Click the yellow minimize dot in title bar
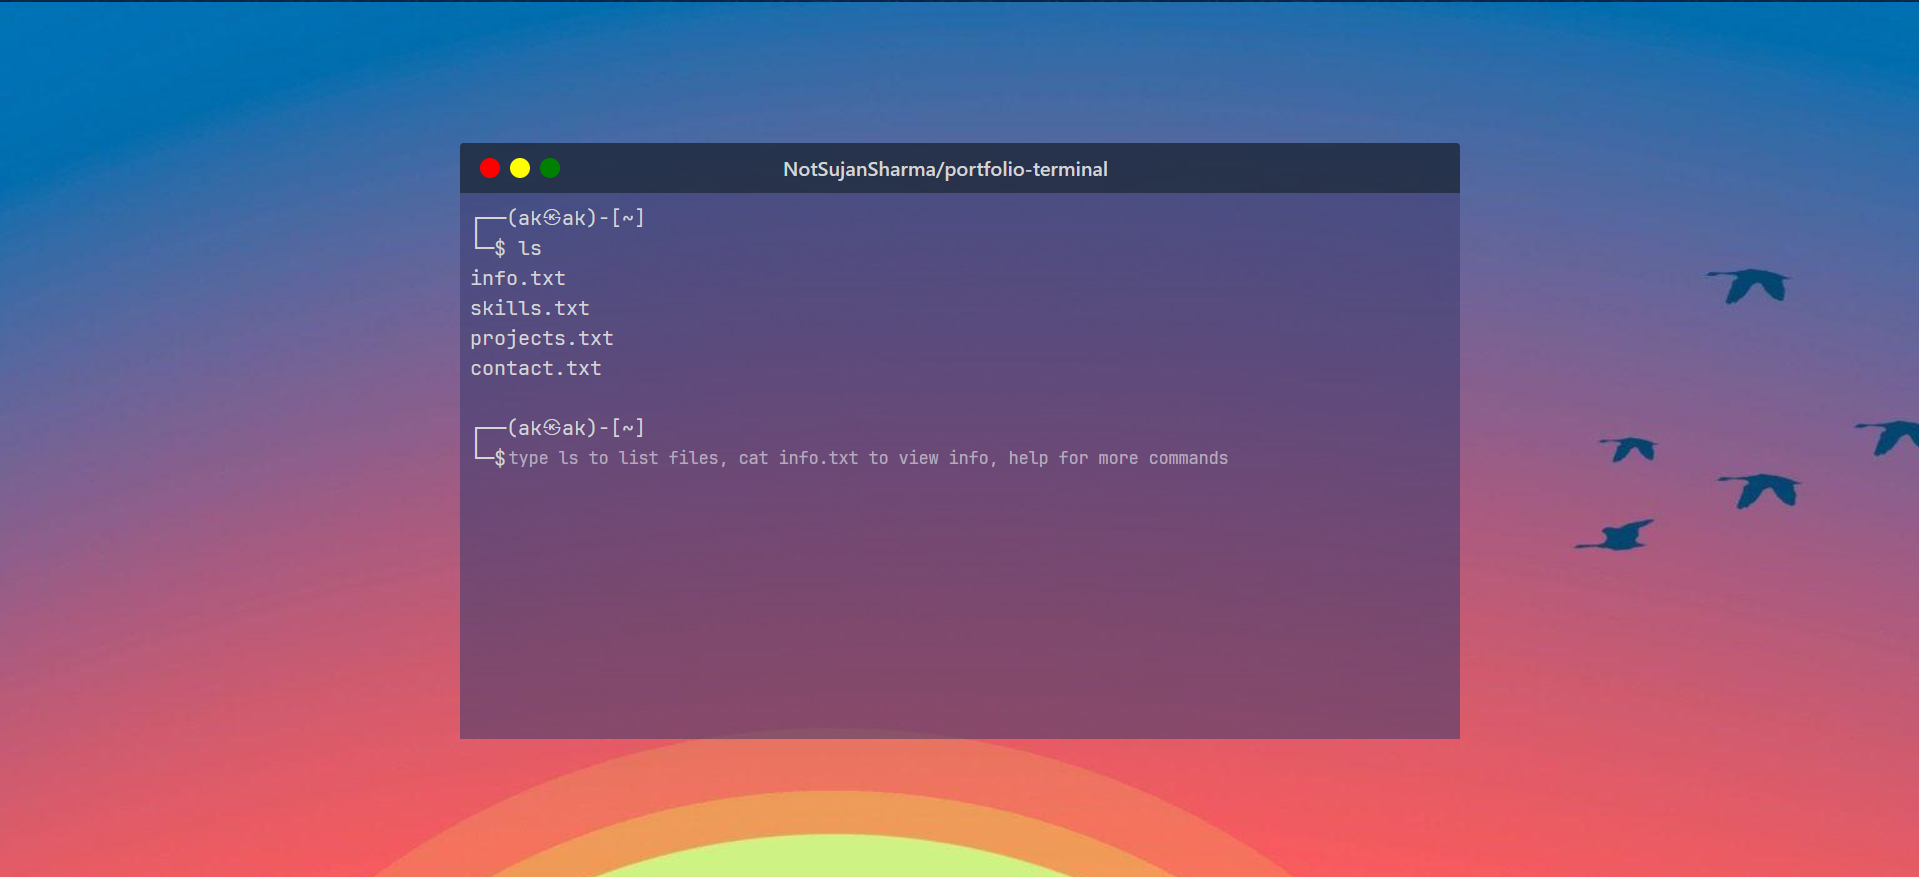1919x877 pixels. tap(520, 168)
